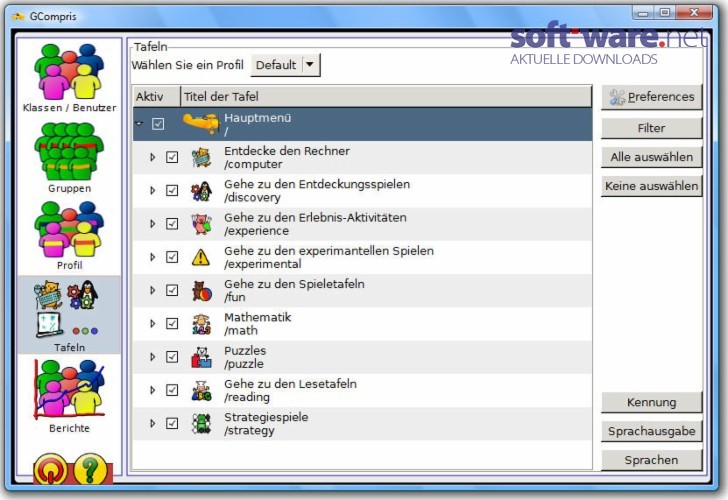Select the Tafeln section icon
Image resolution: width=728 pixels, height=500 pixels.
pos(68,309)
